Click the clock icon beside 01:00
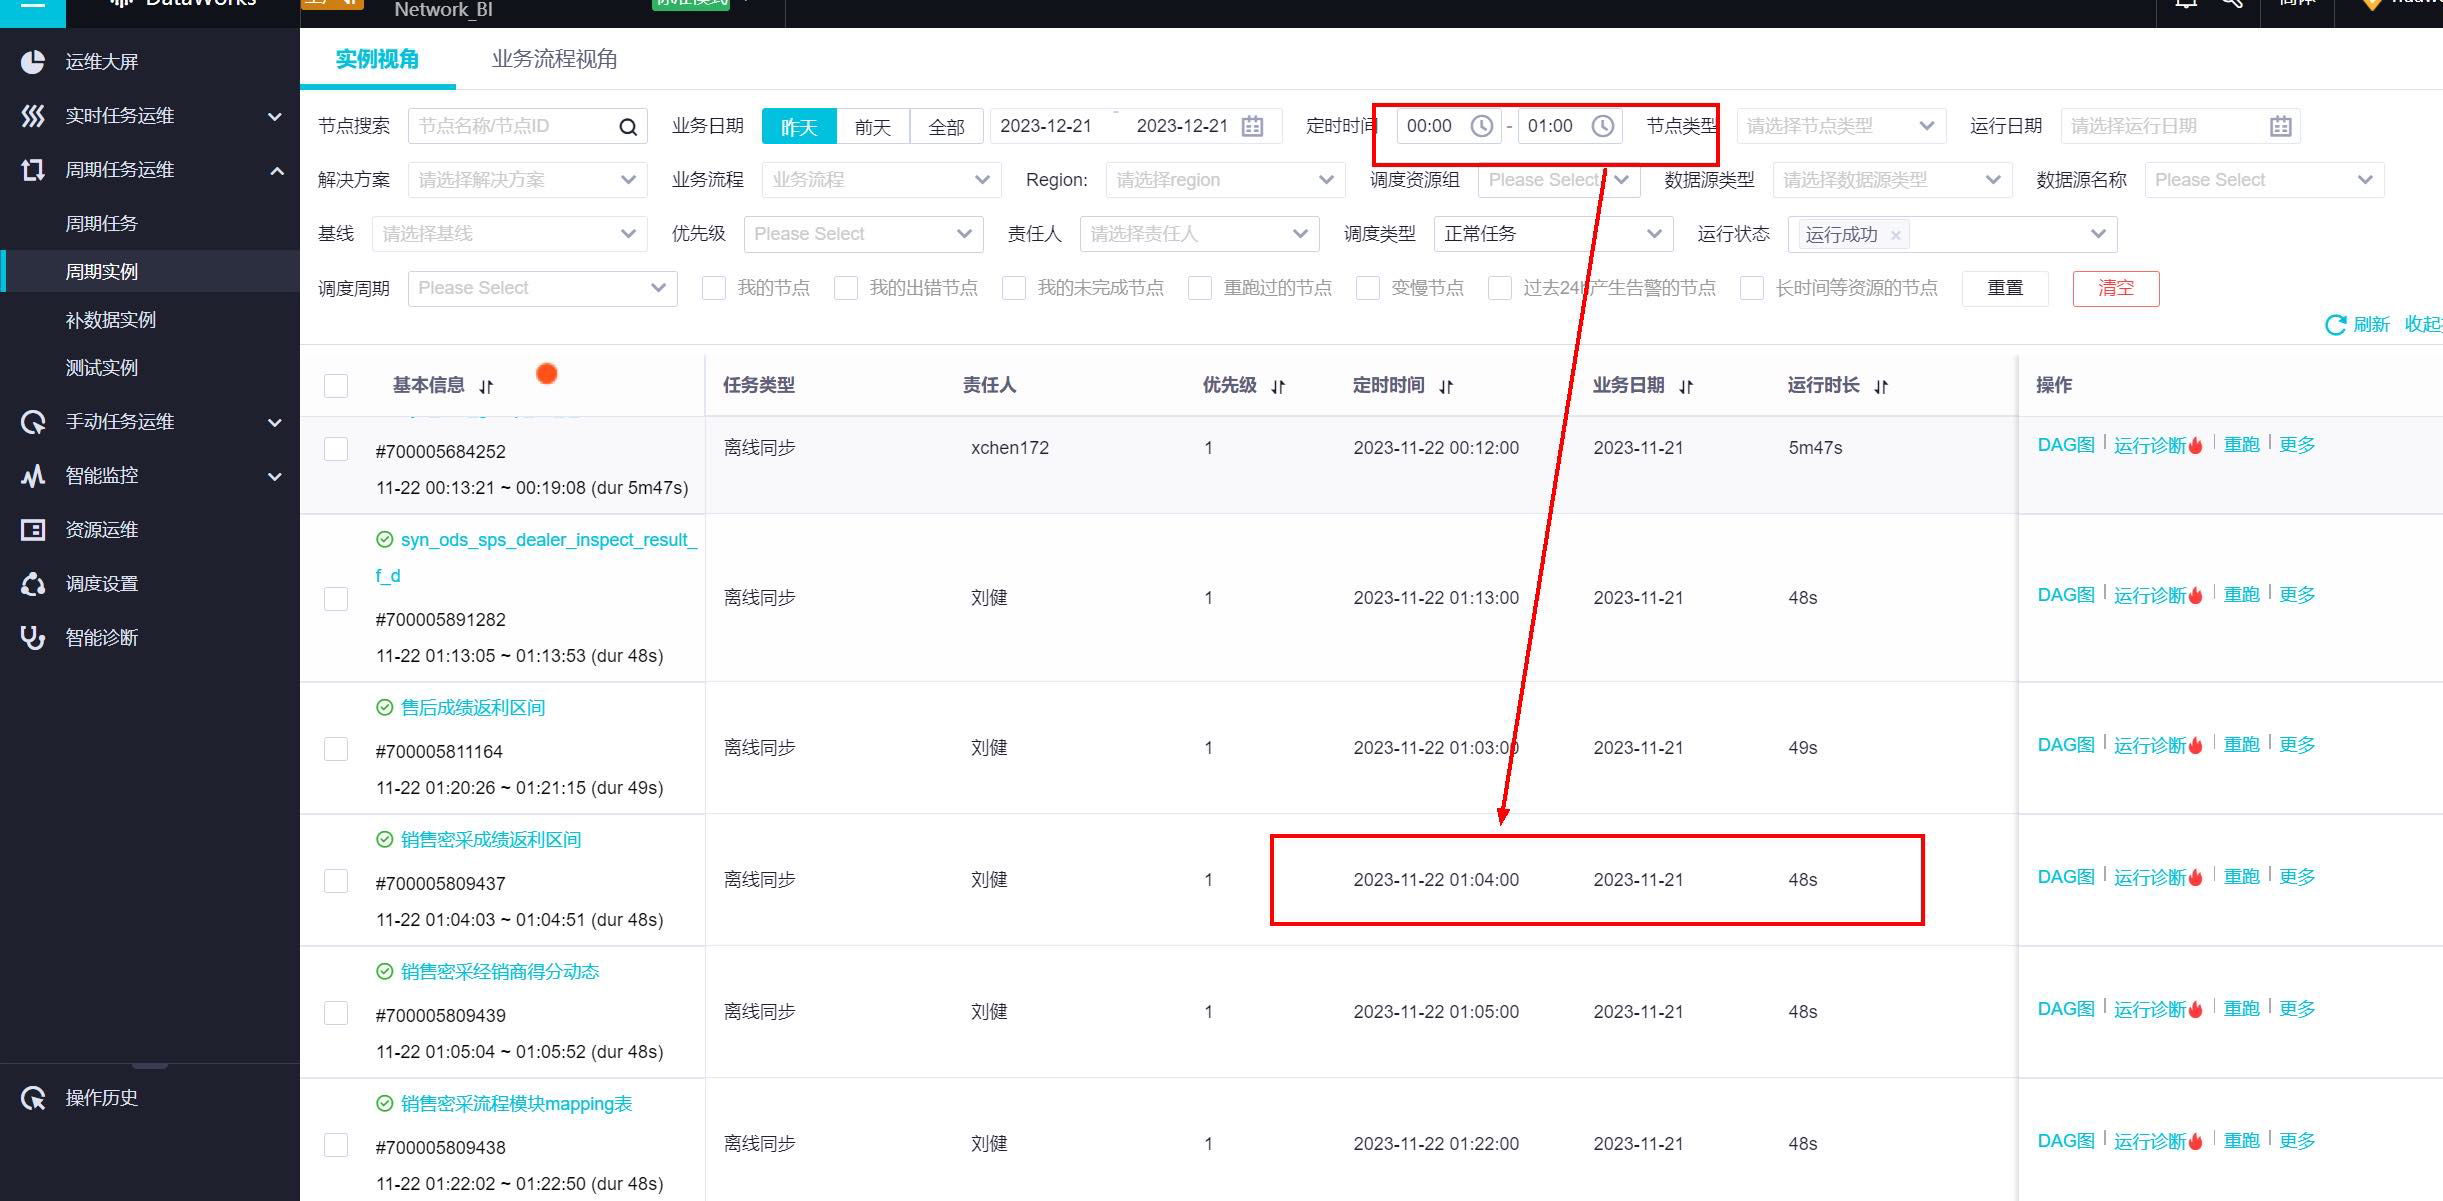Image resolution: width=2443 pixels, height=1201 pixels. 1603,126
